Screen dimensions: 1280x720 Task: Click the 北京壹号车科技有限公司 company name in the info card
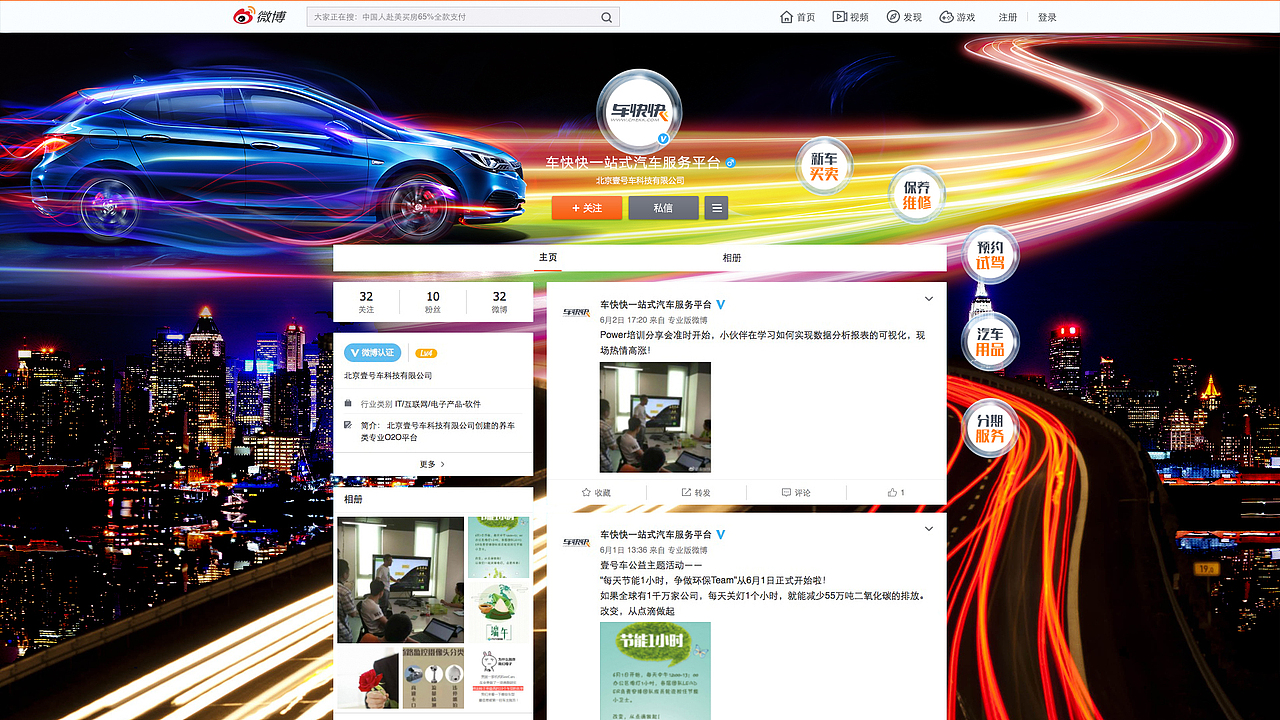point(388,376)
